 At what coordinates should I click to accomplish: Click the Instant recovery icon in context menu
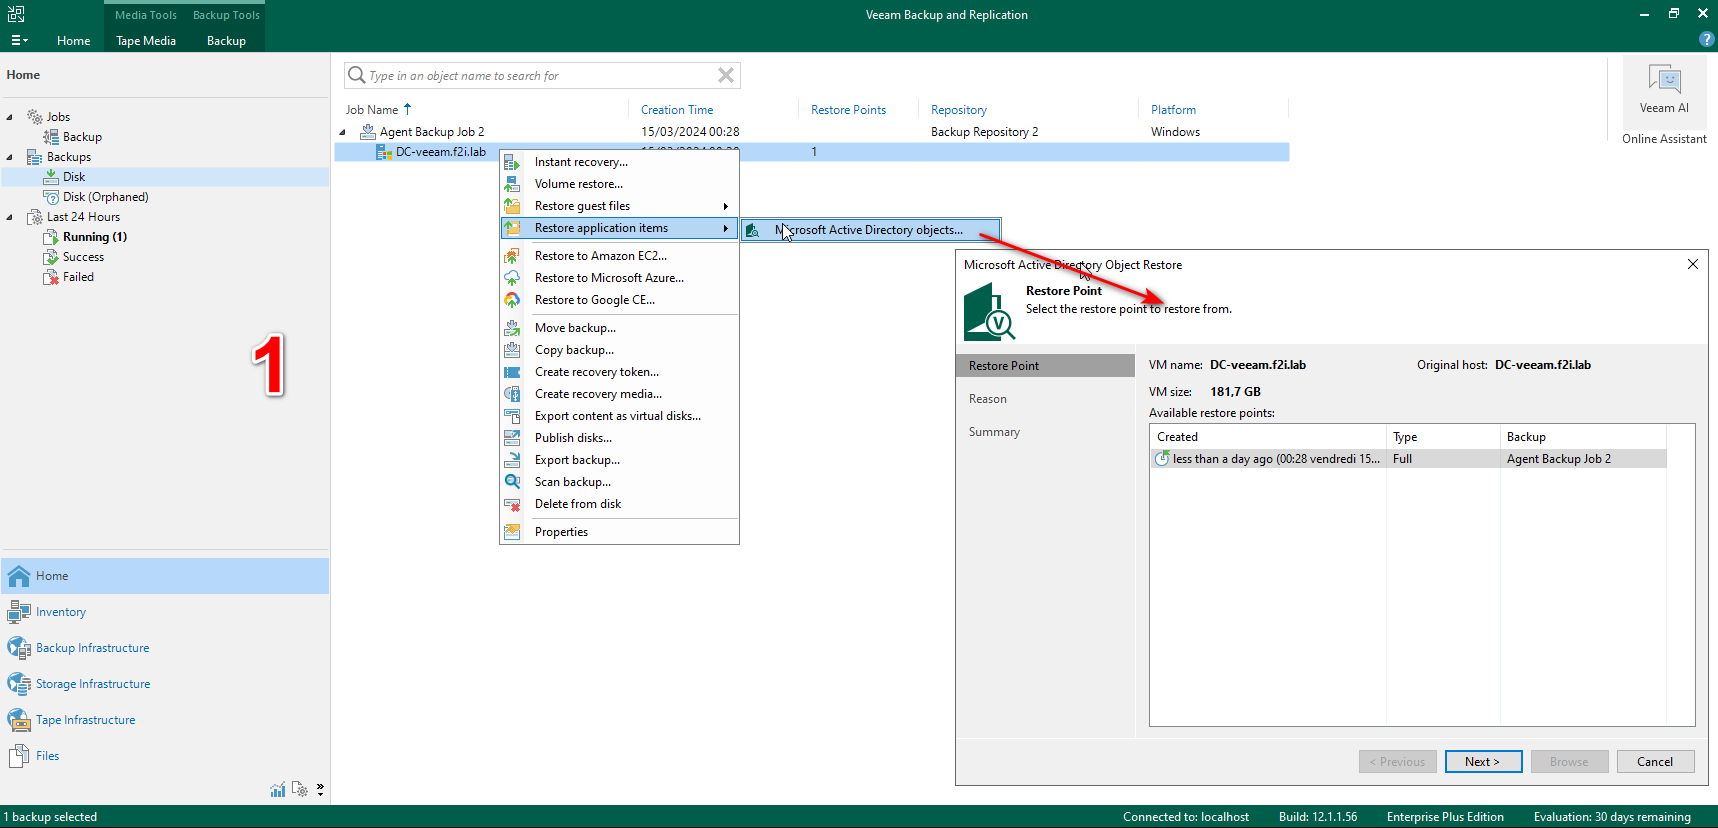coord(512,162)
